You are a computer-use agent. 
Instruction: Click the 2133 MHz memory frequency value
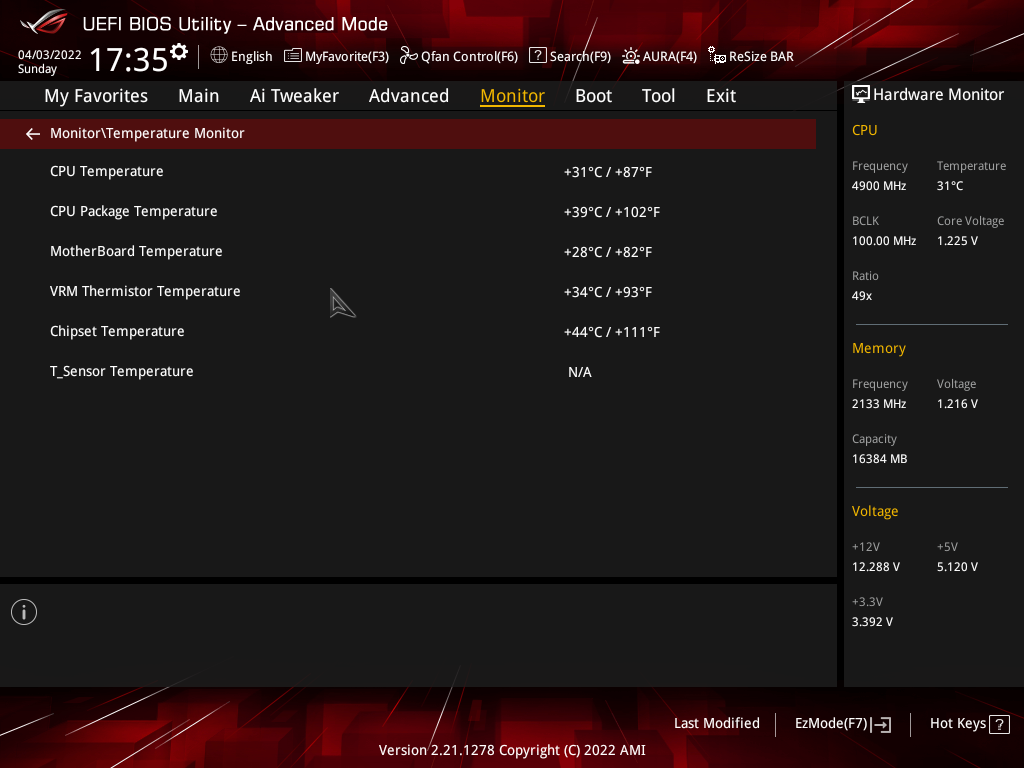(x=879, y=404)
